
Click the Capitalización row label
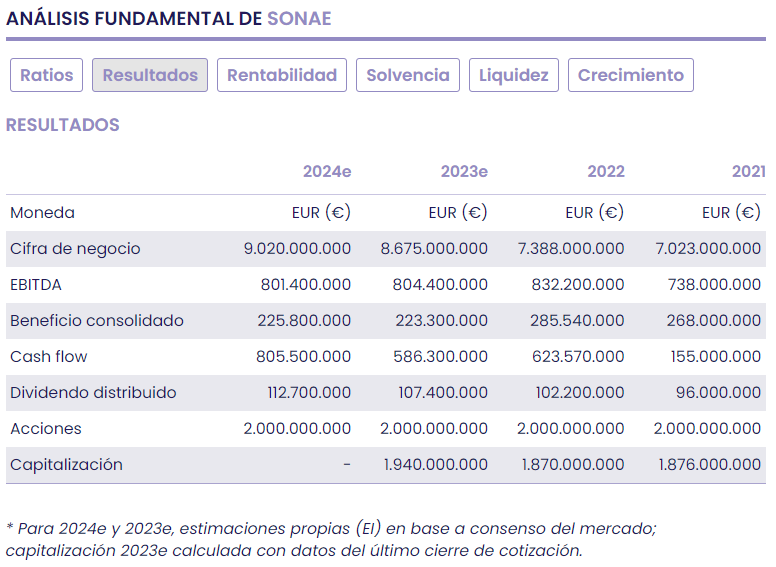coord(66,465)
